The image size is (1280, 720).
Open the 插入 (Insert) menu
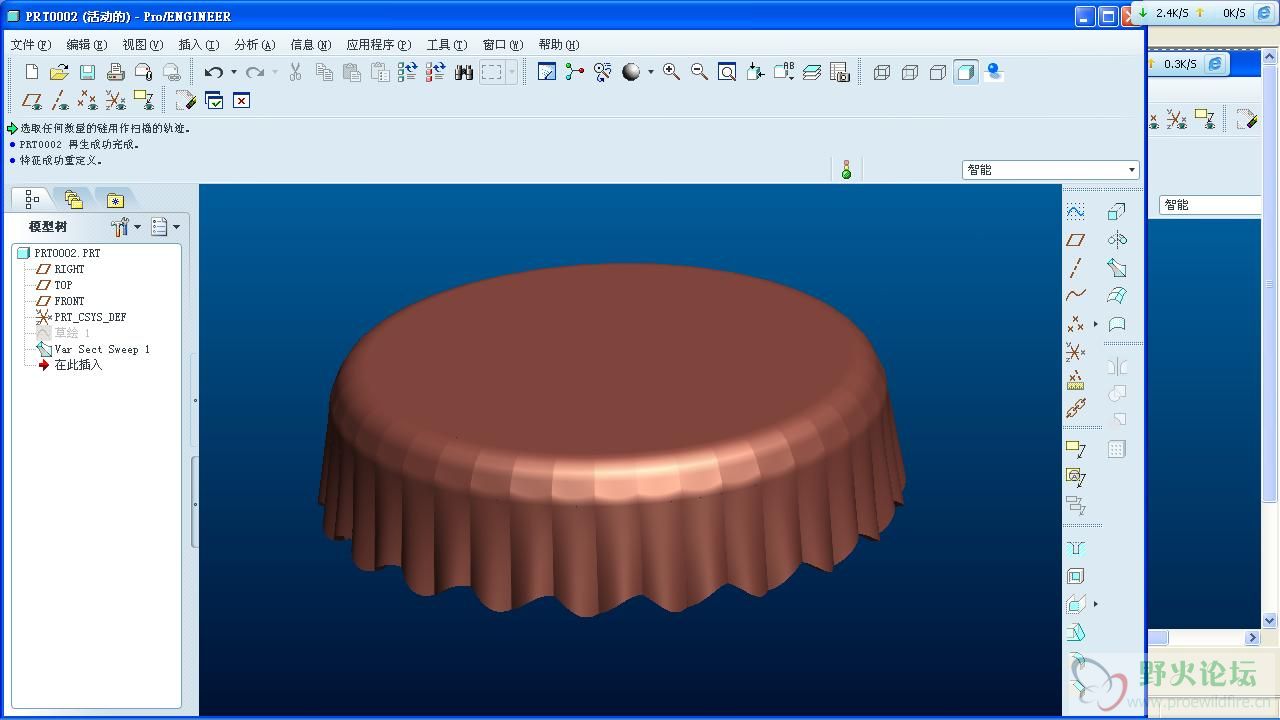(197, 44)
